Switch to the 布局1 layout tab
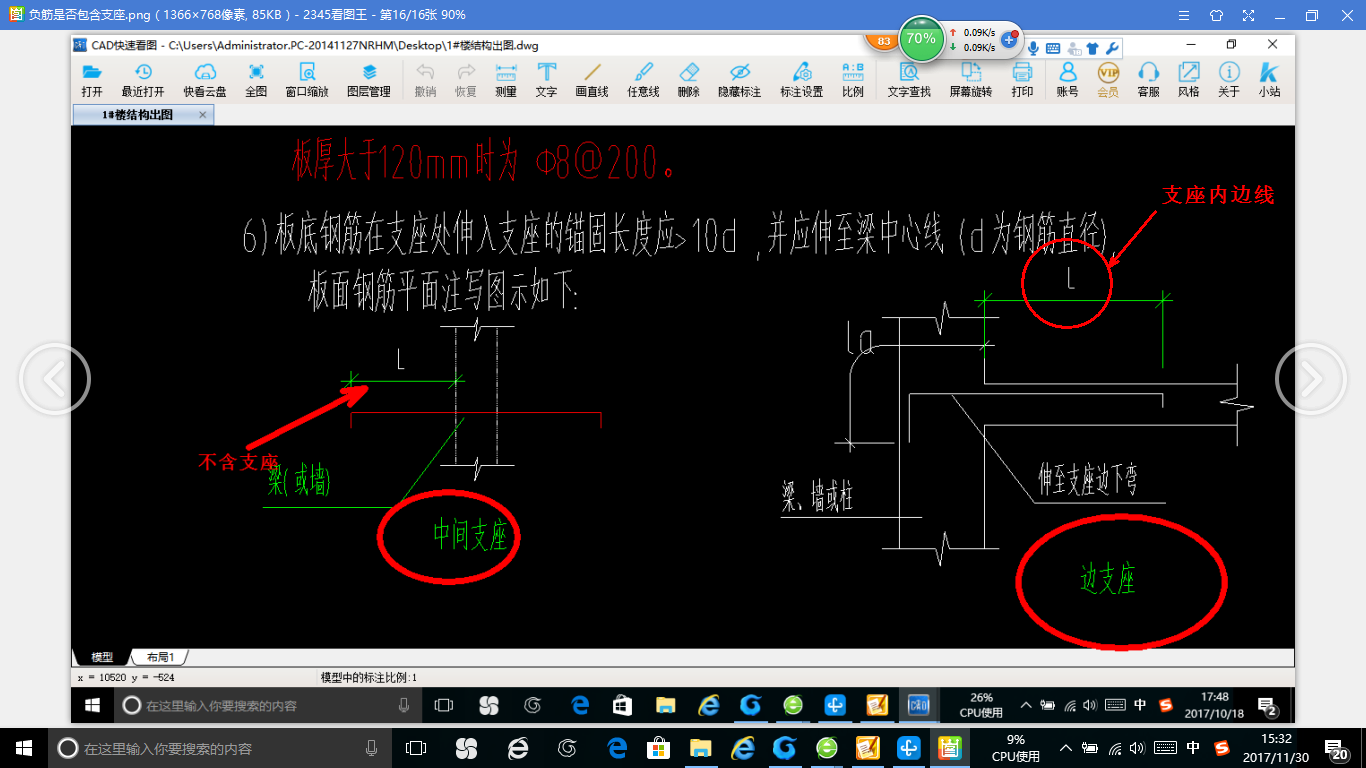Image resolution: width=1366 pixels, height=768 pixels. tap(160, 657)
